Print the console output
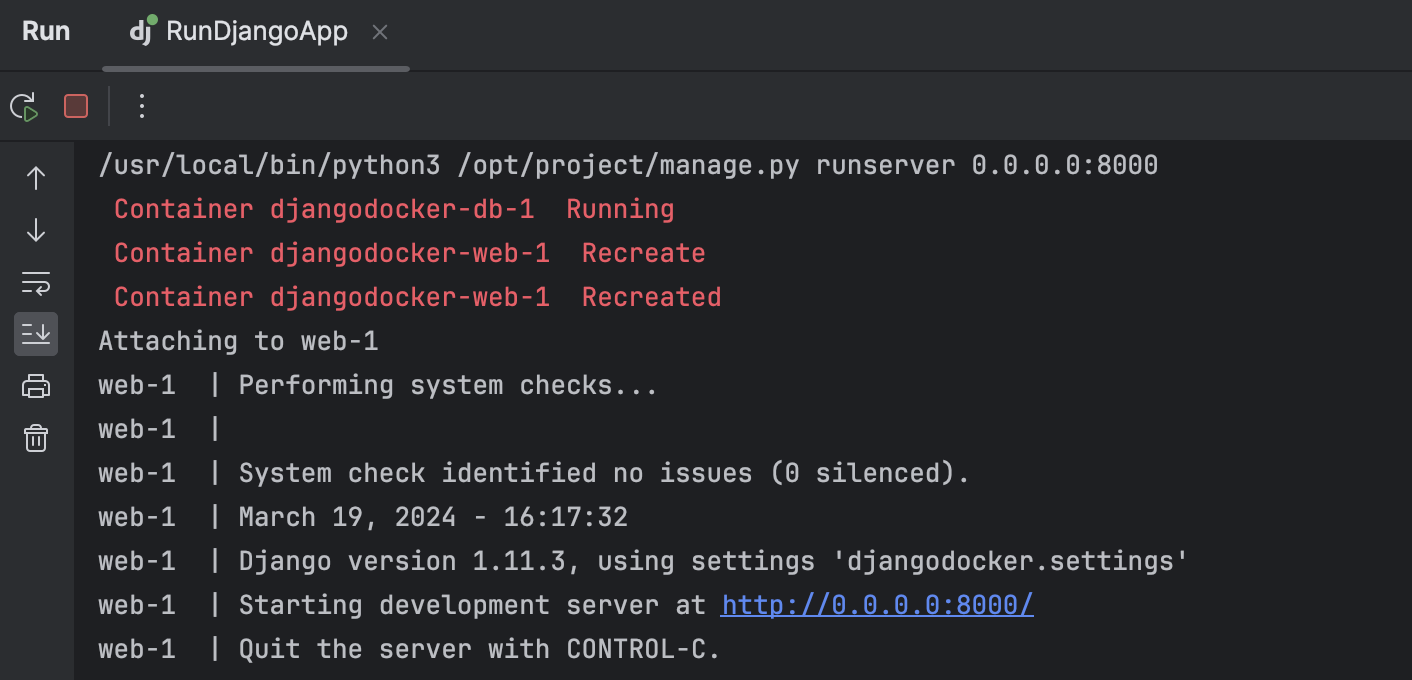This screenshot has width=1412, height=680. click(x=36, y=386)
